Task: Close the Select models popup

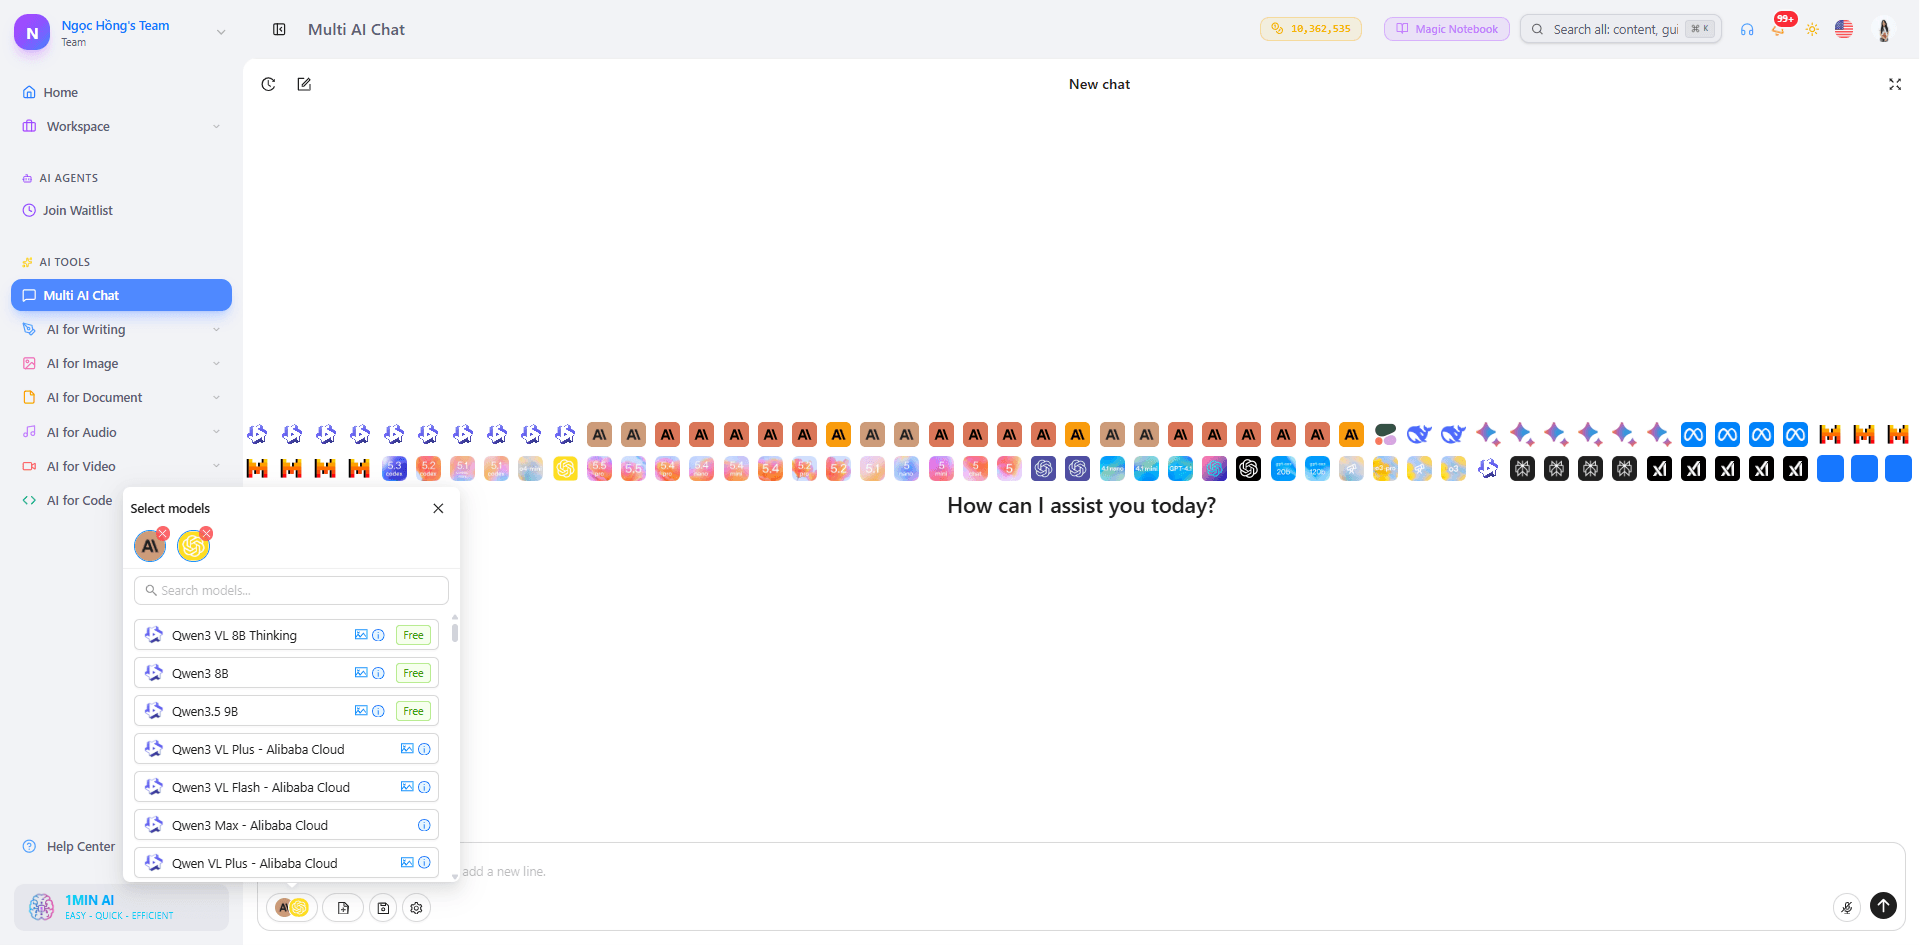Action: (x=438, y=508)
